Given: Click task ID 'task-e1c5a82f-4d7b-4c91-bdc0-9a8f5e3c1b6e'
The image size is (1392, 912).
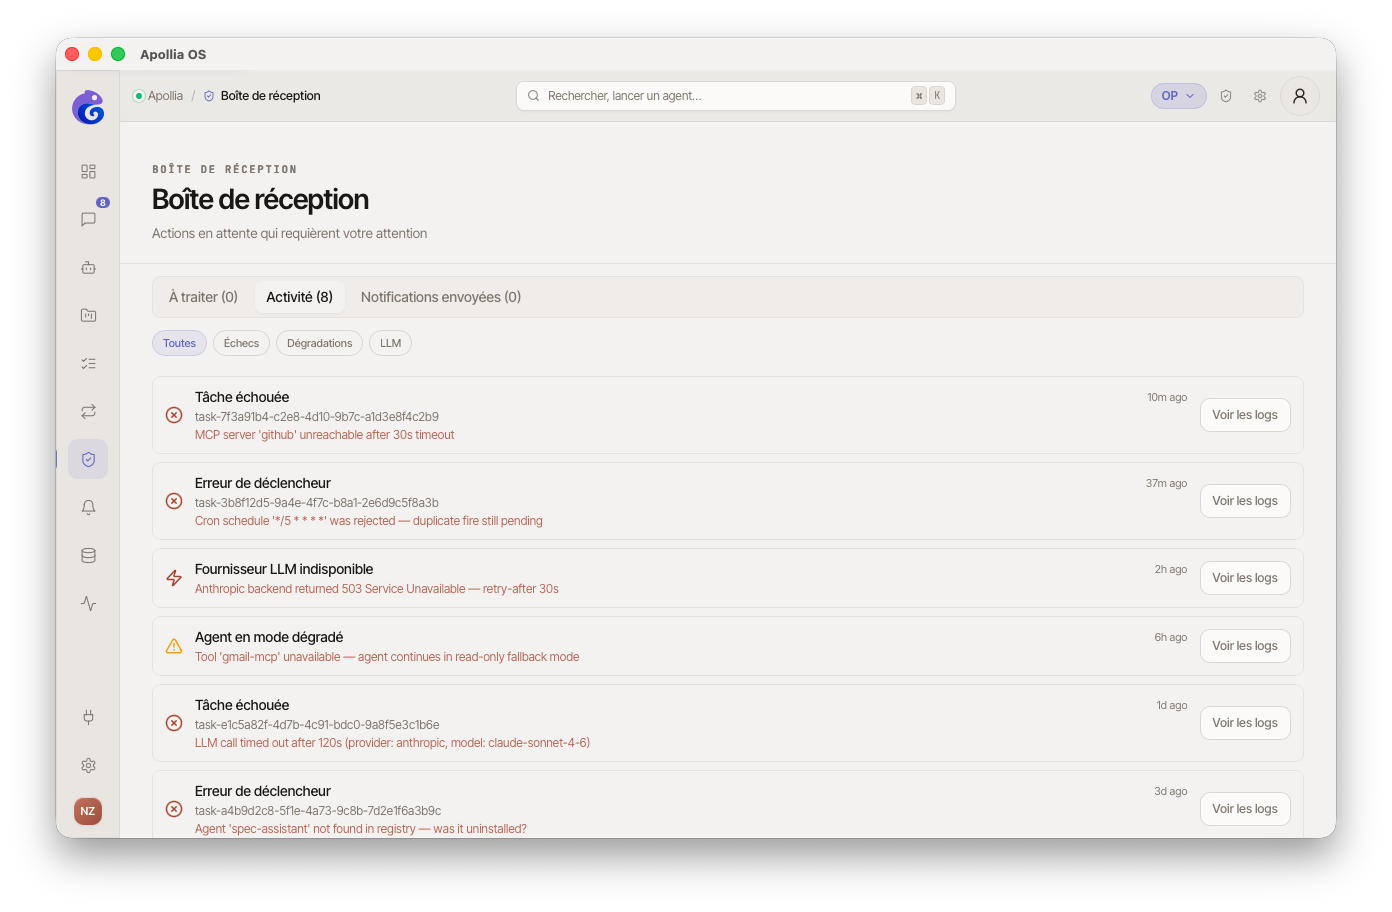Looking at the screenshot, I should 317,725.
